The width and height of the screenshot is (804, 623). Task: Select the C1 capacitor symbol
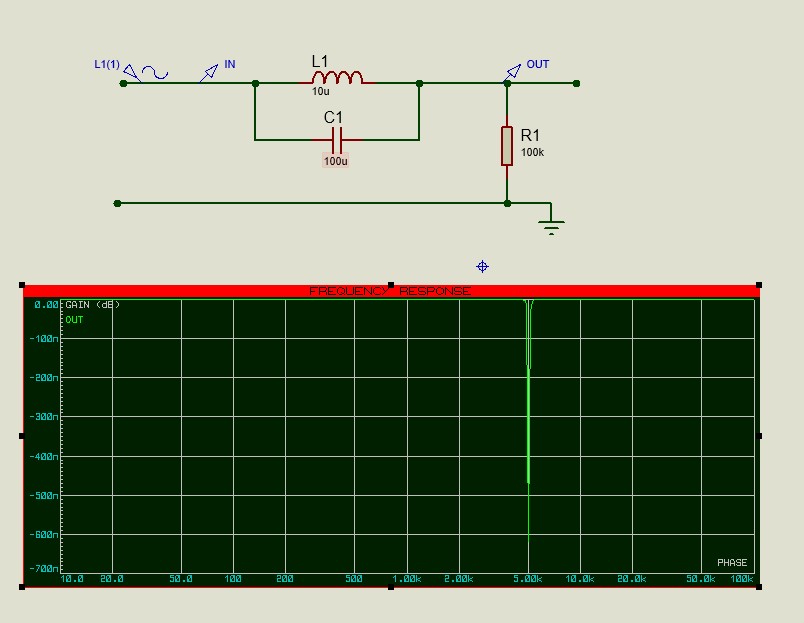pyautogui.click(x=337, y=139)
